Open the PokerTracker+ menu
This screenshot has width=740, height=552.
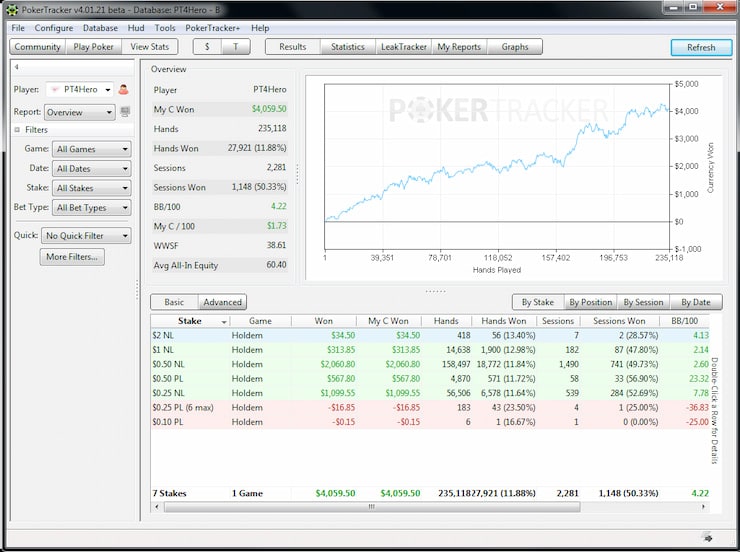(212, 28)
